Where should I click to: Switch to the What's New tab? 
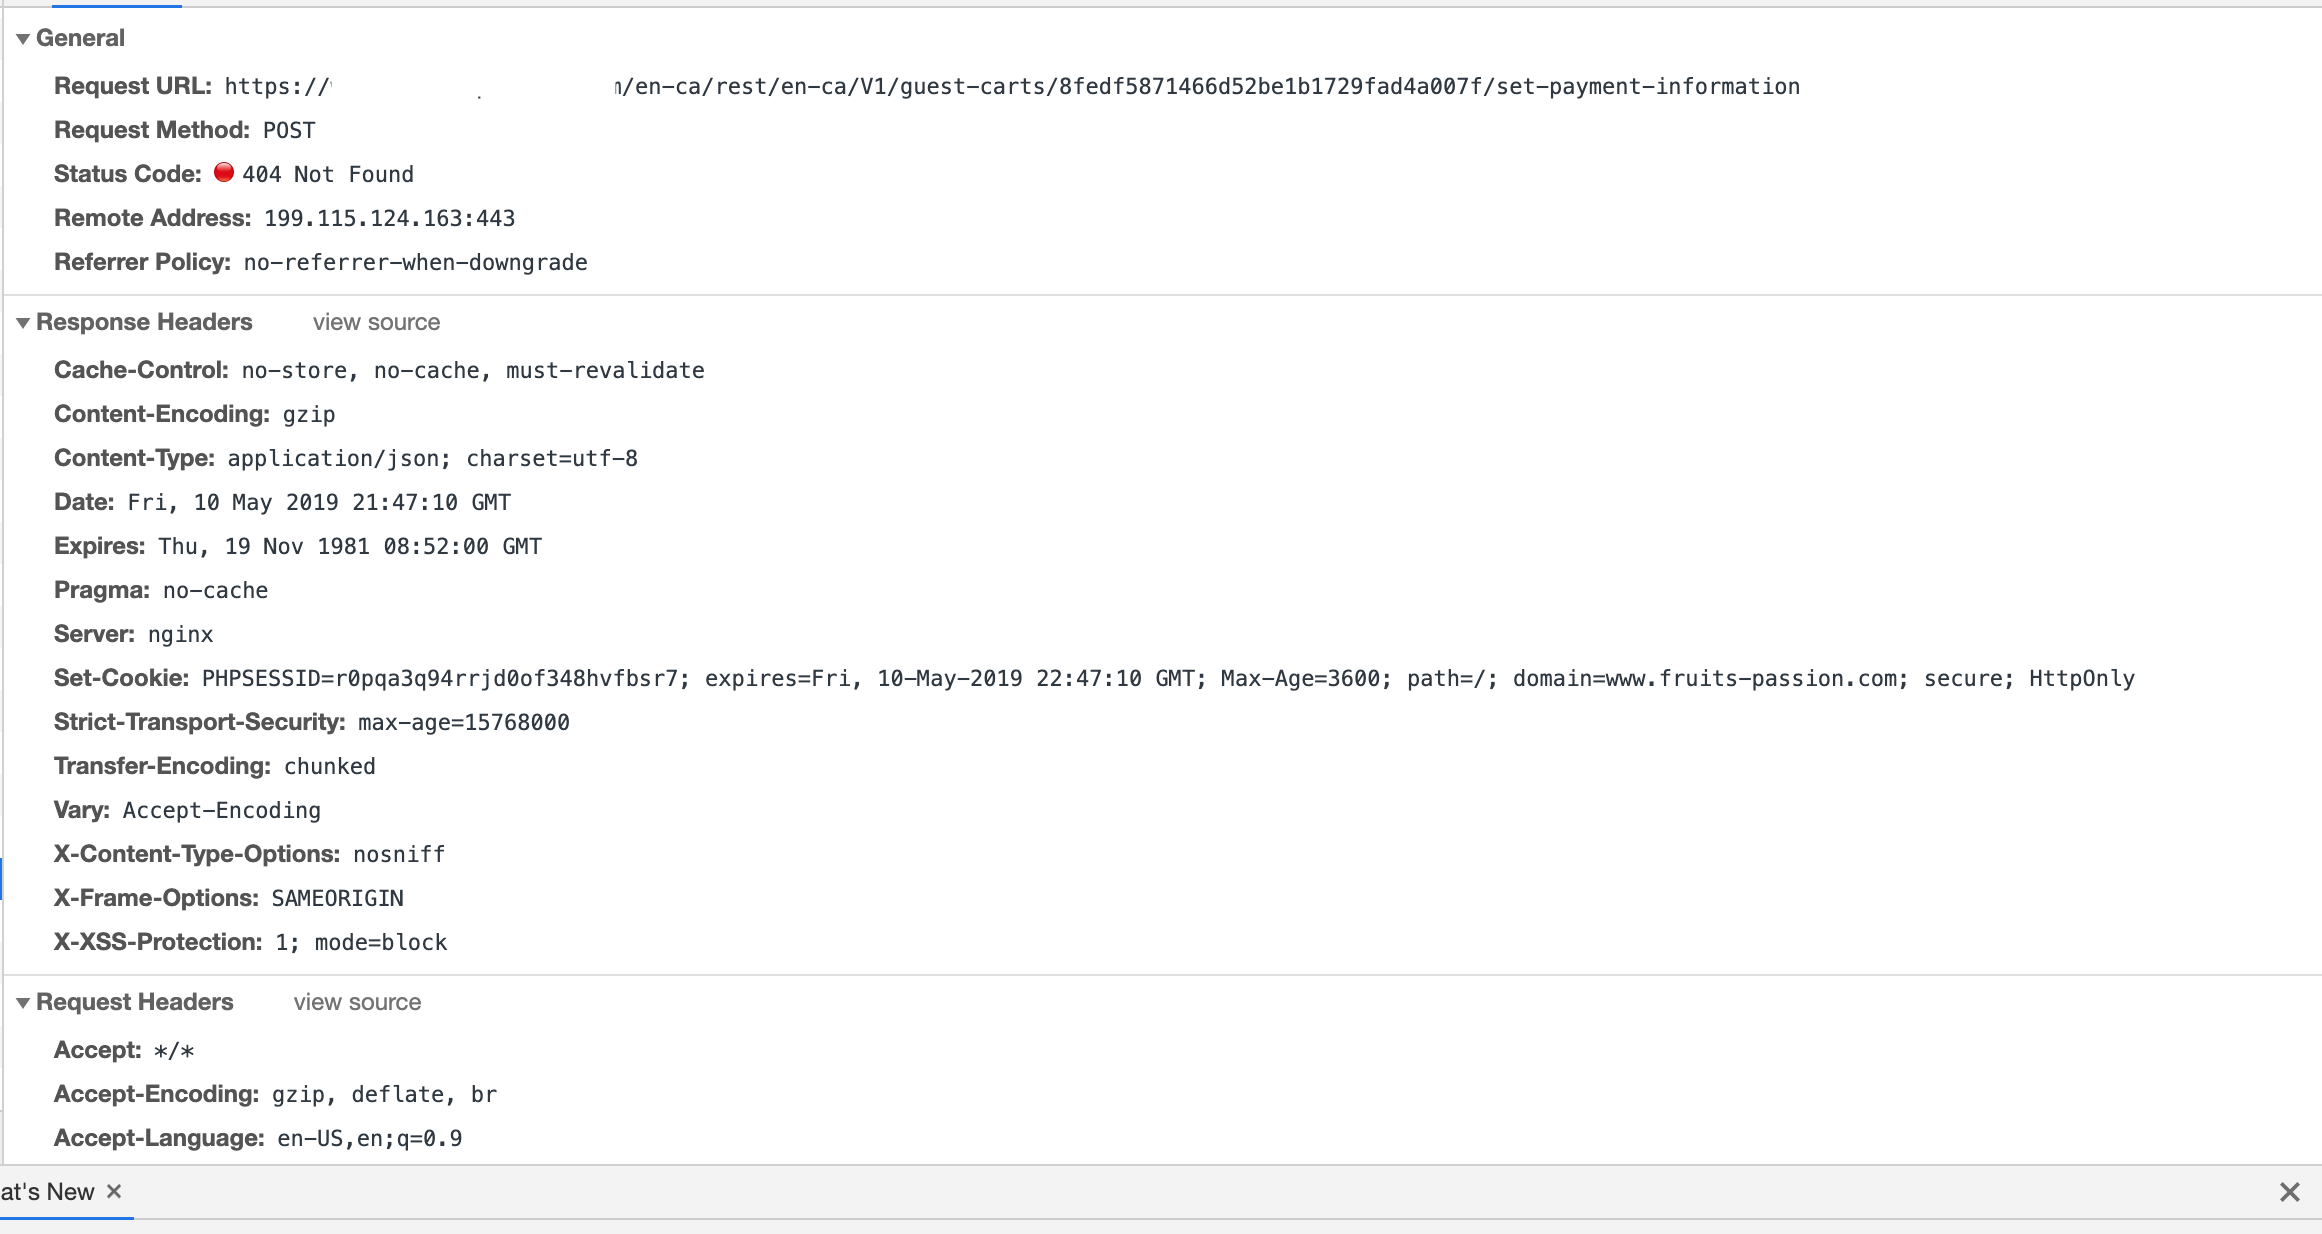click(45, 1191)
